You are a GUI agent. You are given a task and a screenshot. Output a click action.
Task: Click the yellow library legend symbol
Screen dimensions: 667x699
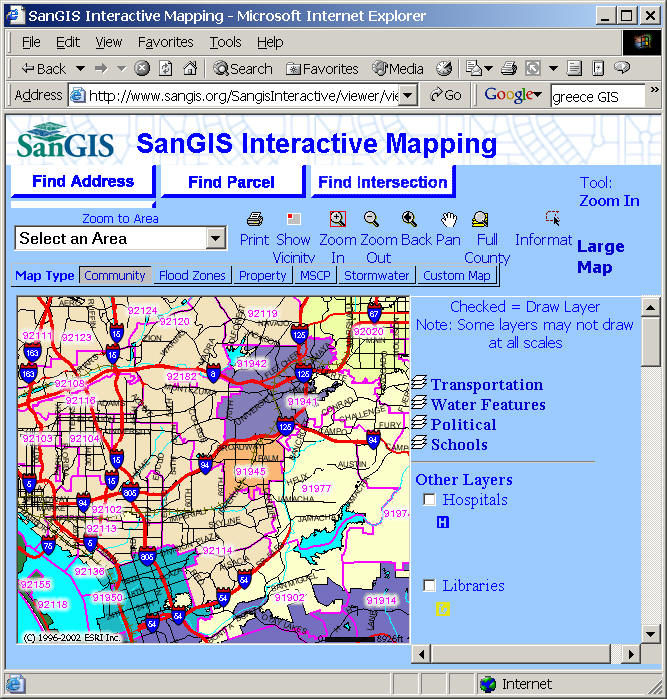[442, 609]
